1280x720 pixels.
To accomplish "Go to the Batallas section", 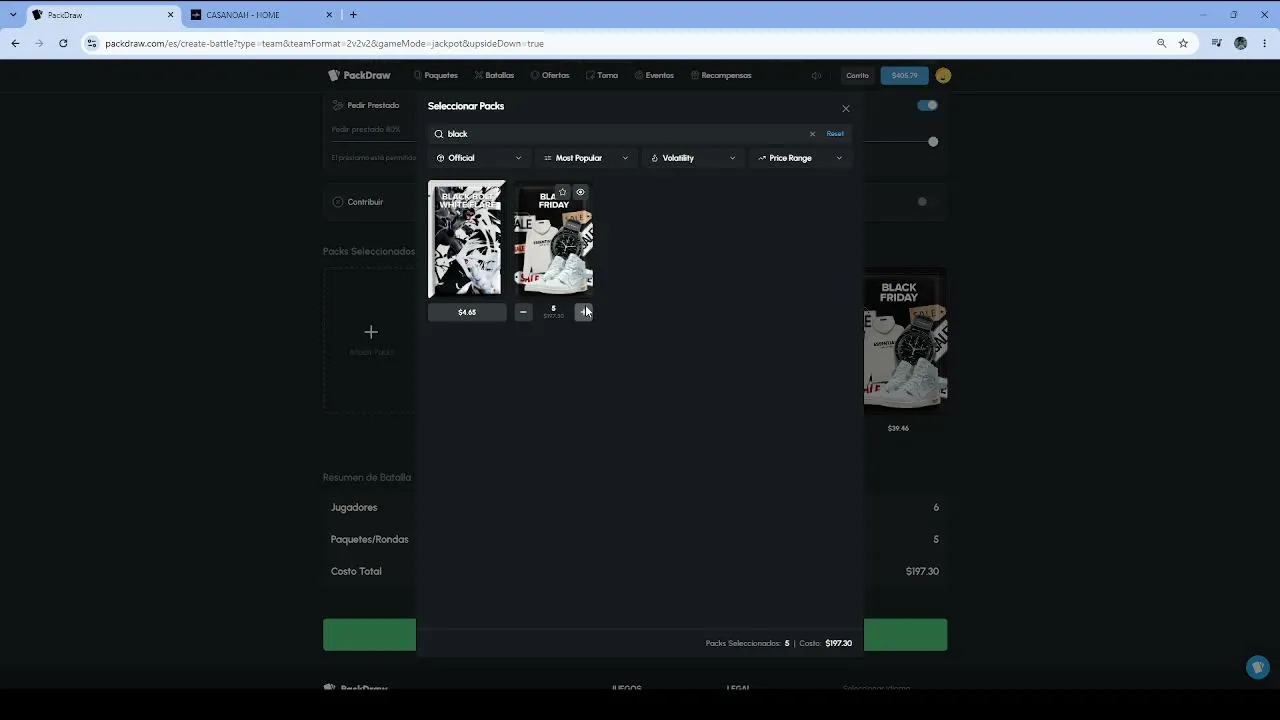I will [494, 75].
